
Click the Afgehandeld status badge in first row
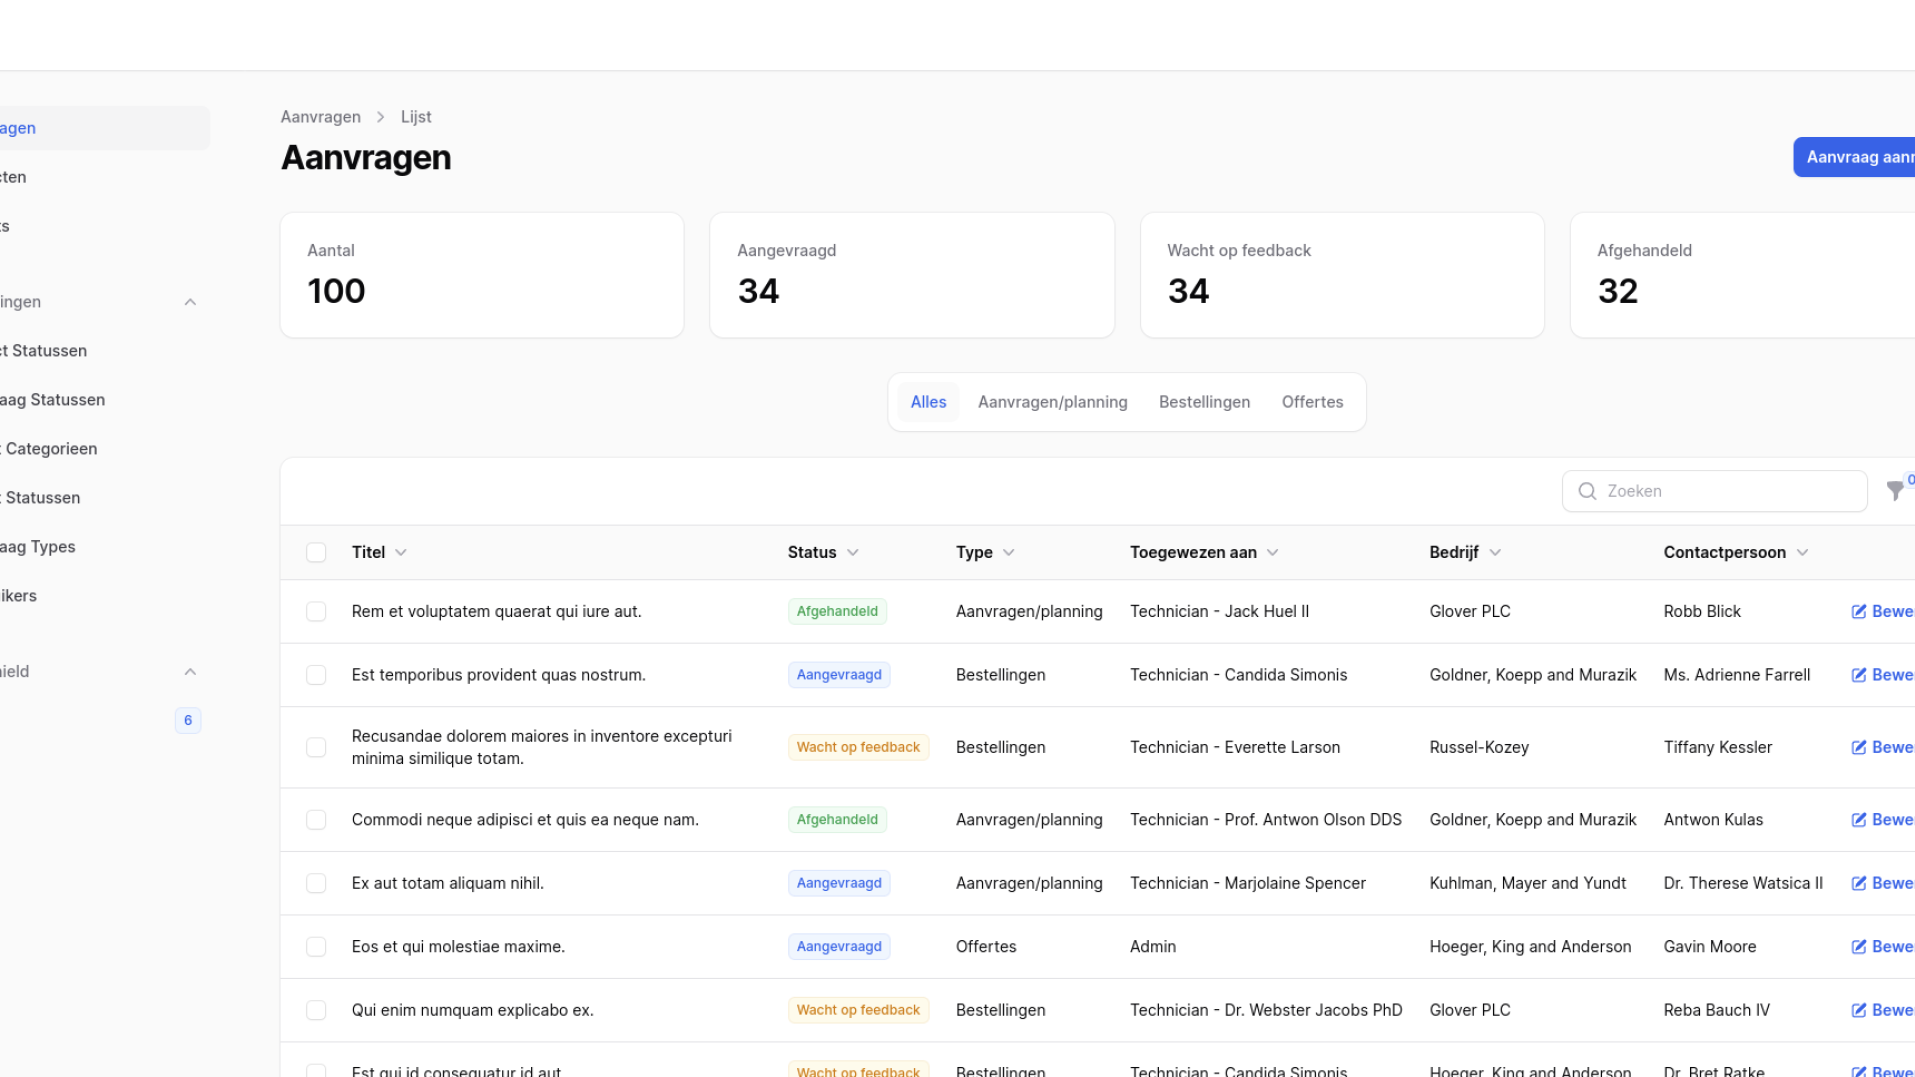coord(837,612)
